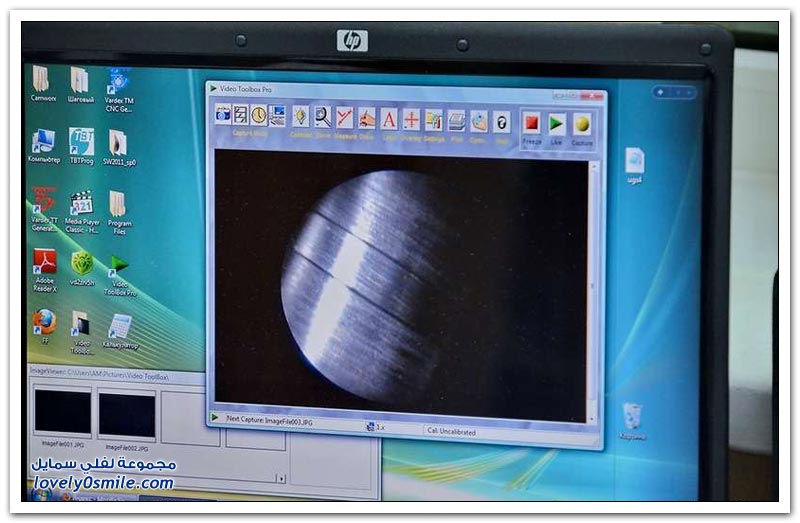Select the sequence capture mode icon
Screen dimensions: 800x523
point(240,114)
